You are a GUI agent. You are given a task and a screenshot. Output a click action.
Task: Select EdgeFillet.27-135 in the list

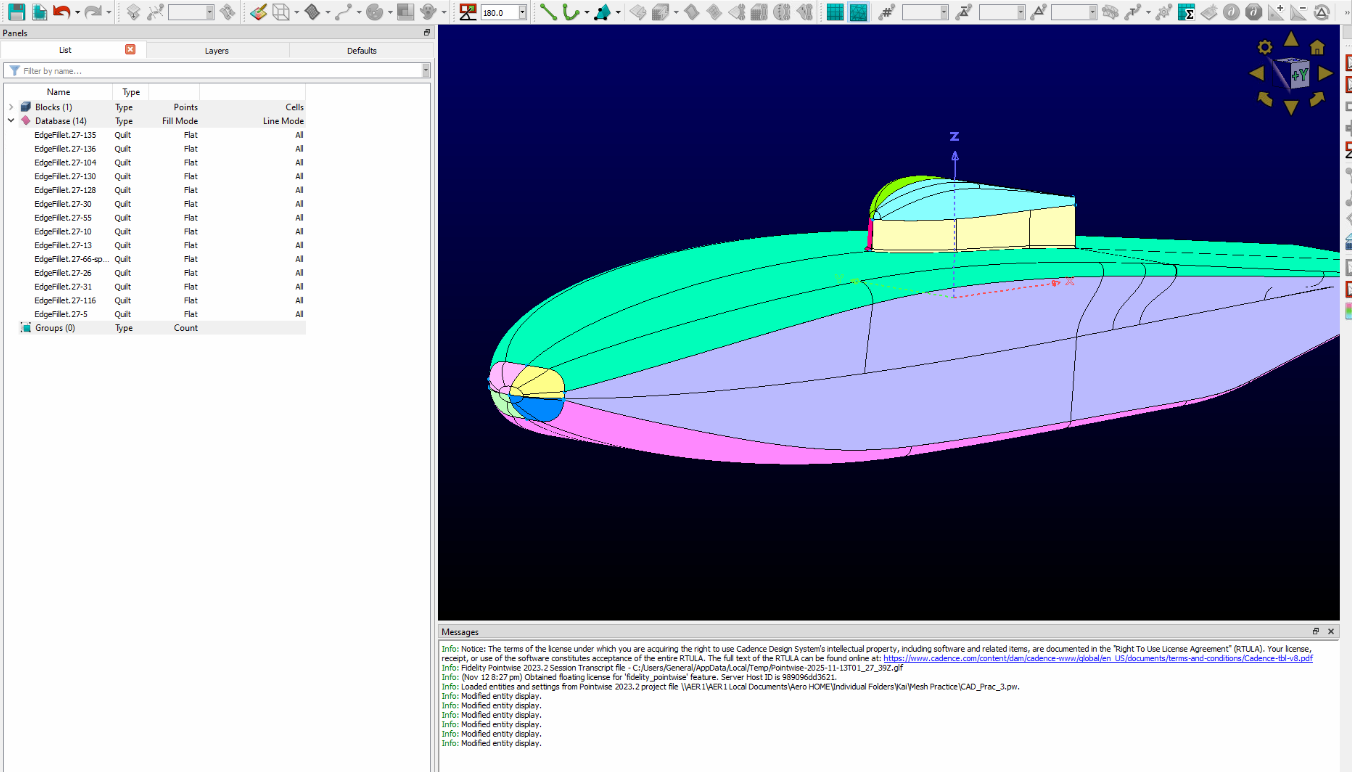coord(65,135)
